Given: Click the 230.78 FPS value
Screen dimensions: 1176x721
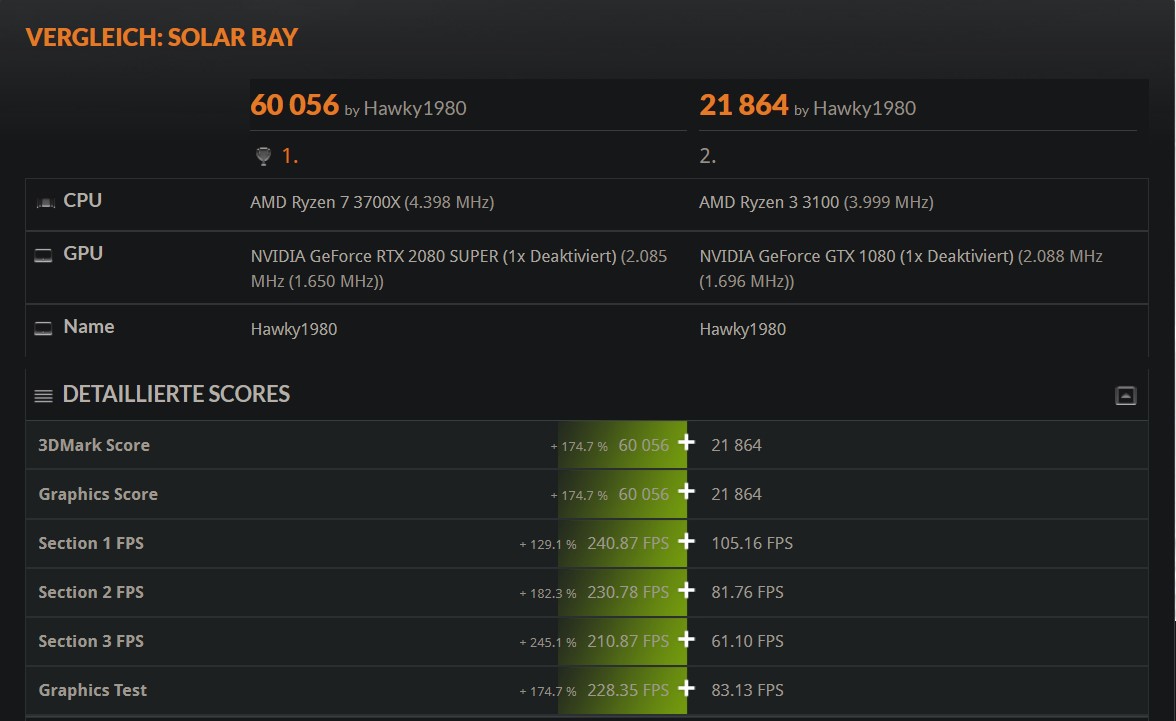Looking at the screenshot, I should point(628,592).
